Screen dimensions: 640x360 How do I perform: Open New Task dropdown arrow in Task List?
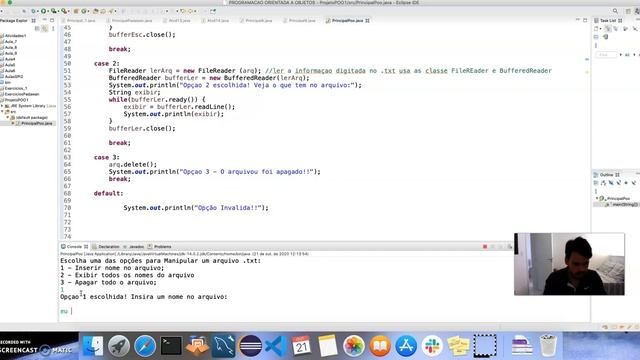tap(600, 29)
